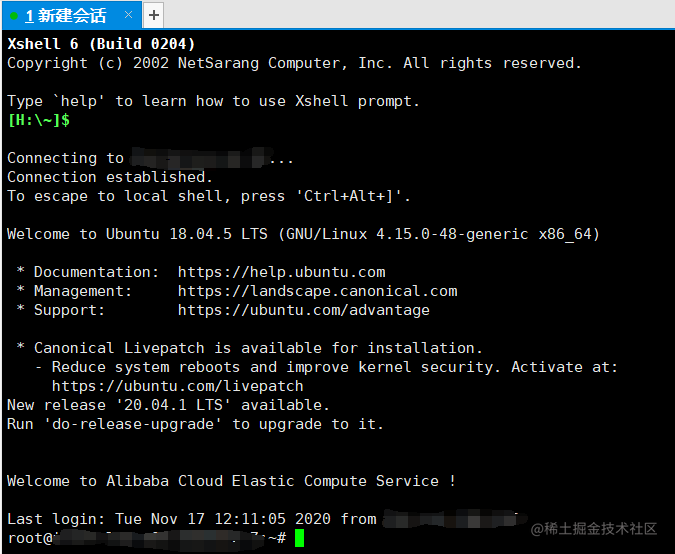
Task: Open the ubuntu.com/livepatch URL
Action: (177, 386)
